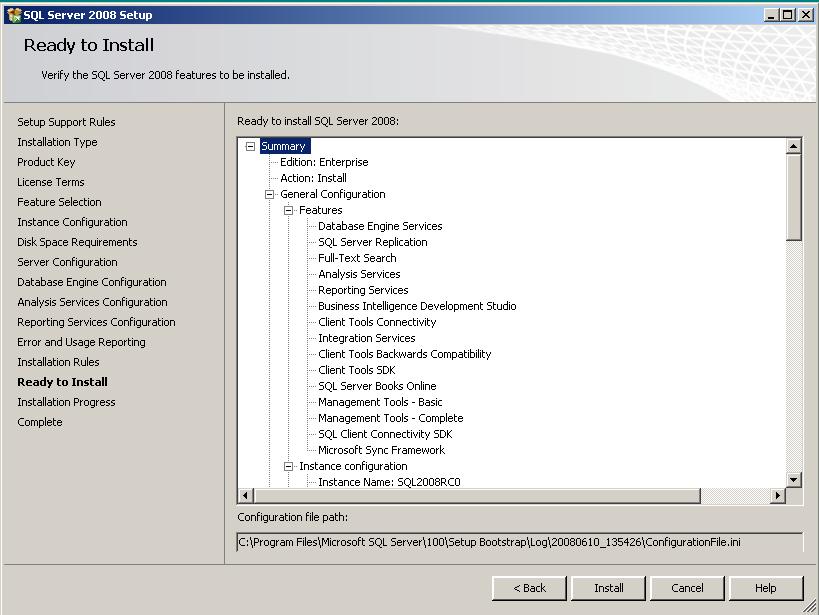The image size is (819, 615).
Task: Click Server Configuration step
Action: (67, 262)
